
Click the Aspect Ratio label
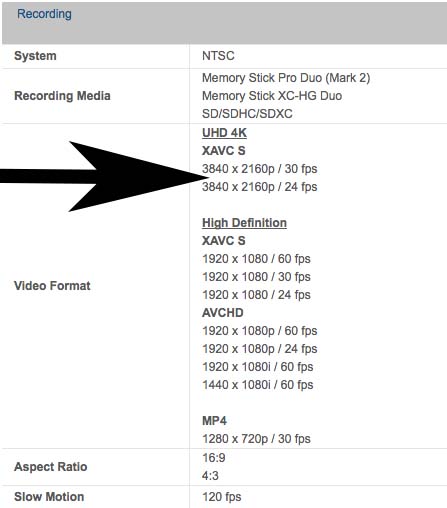(51, 467)
